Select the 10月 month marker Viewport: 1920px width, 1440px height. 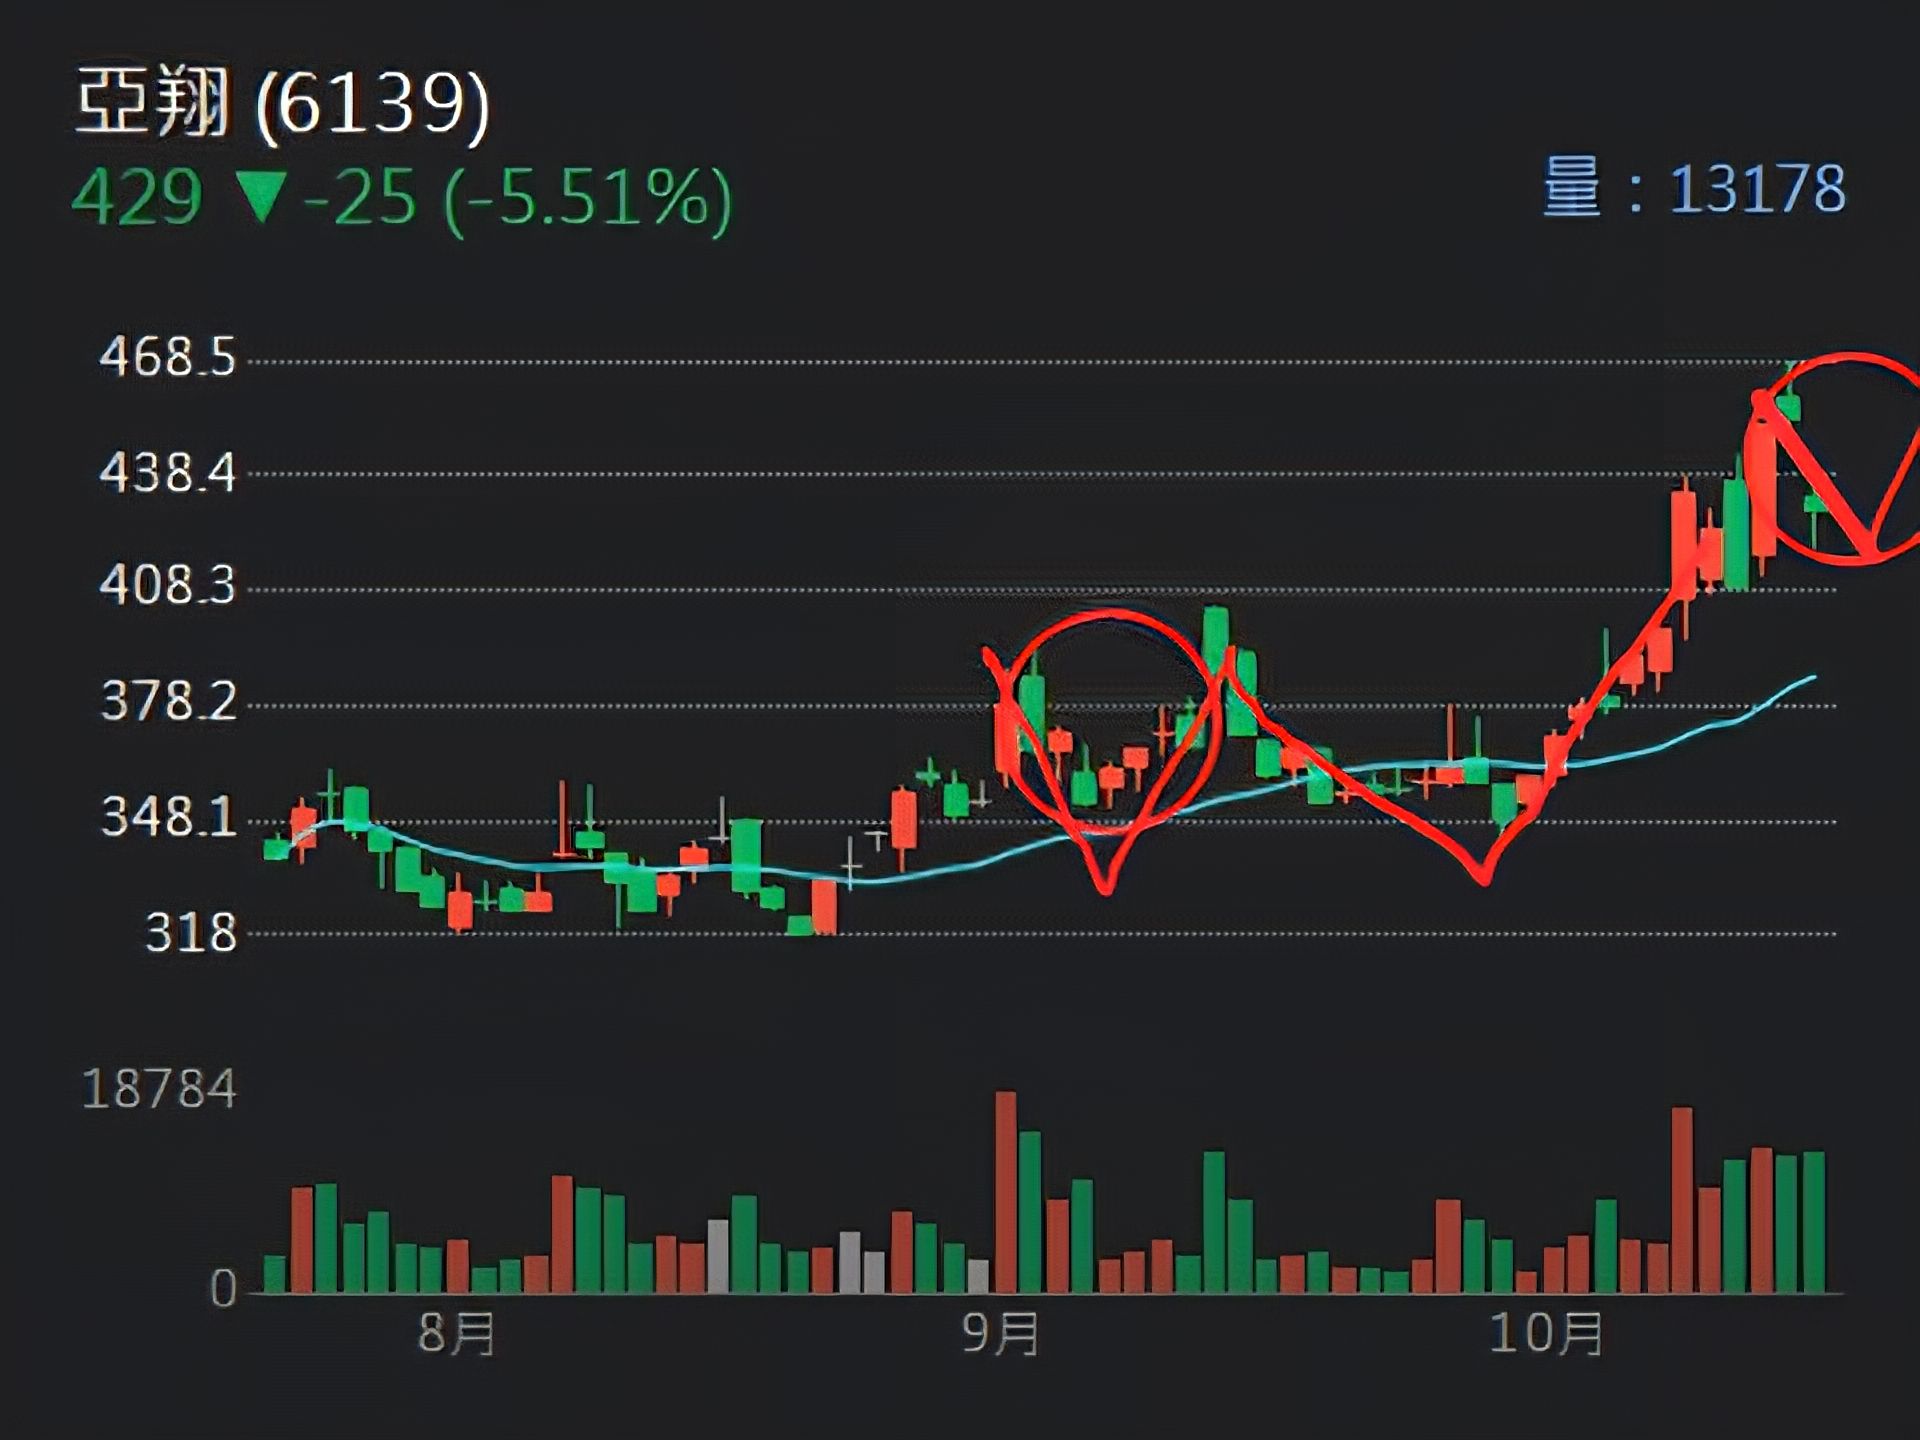tap(1546, 1333)
